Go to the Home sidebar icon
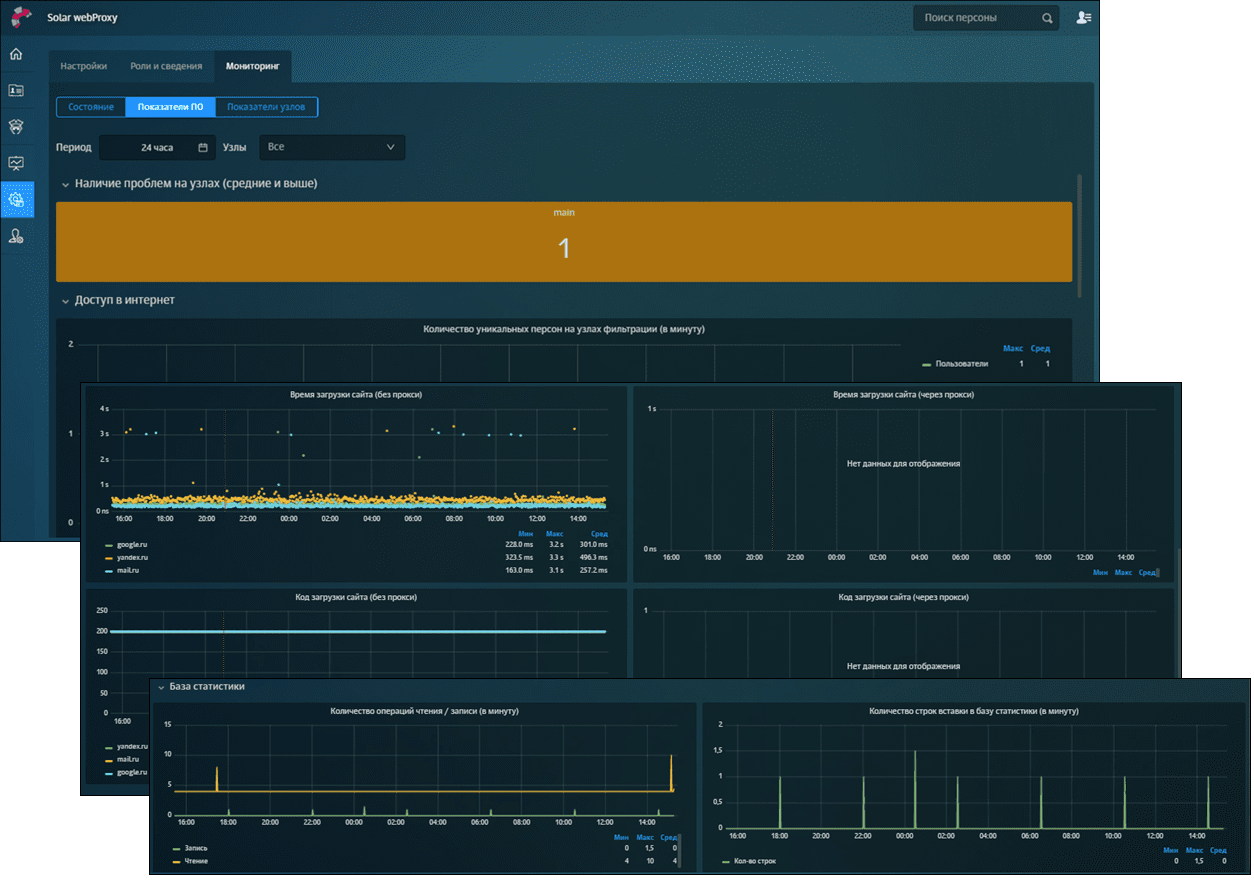This screenshot has height=881, width=1254. coord(16,54)
